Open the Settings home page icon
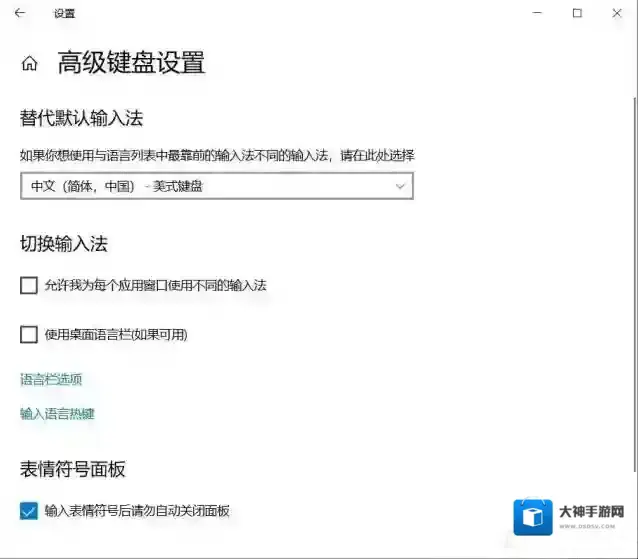638x559 pixels. point(29,64)
